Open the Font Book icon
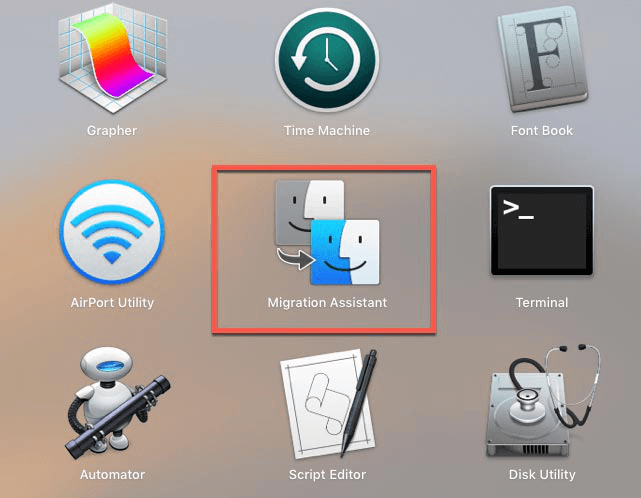Image resolution: width=641 pixels, height=498 pixels. pos(542,59)
